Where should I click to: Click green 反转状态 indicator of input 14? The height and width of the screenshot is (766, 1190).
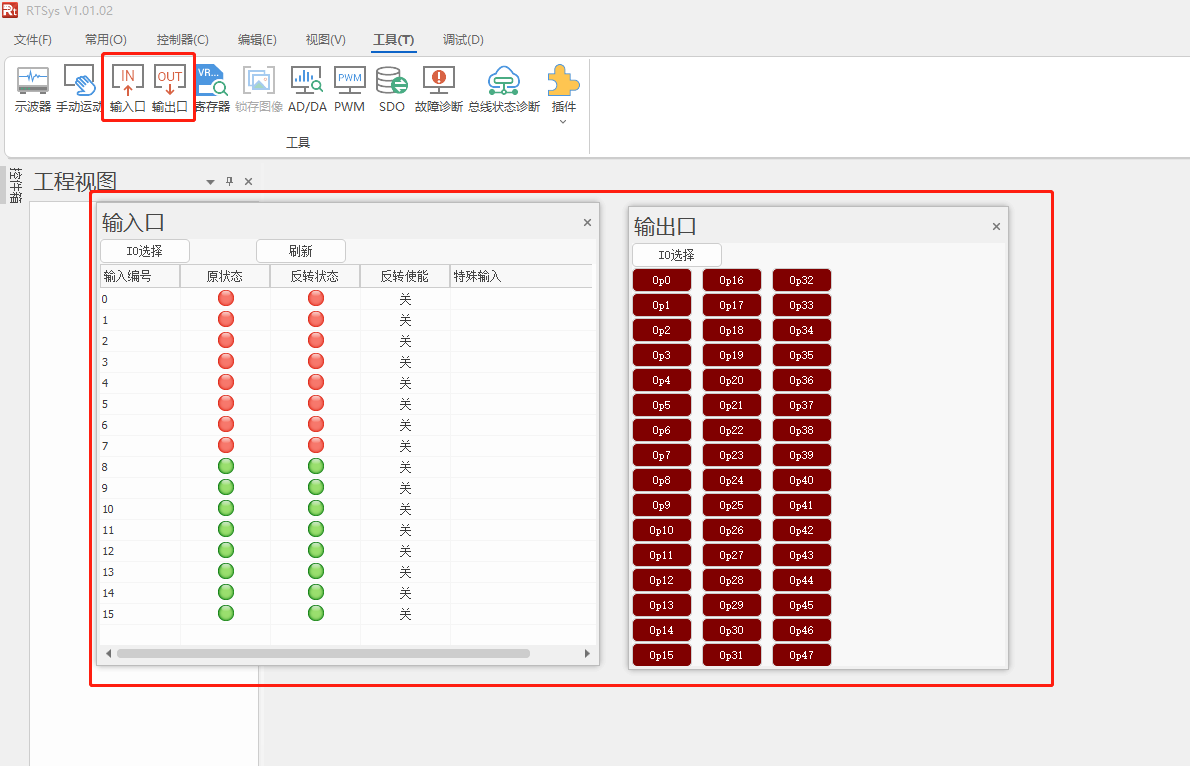(316, 592)
